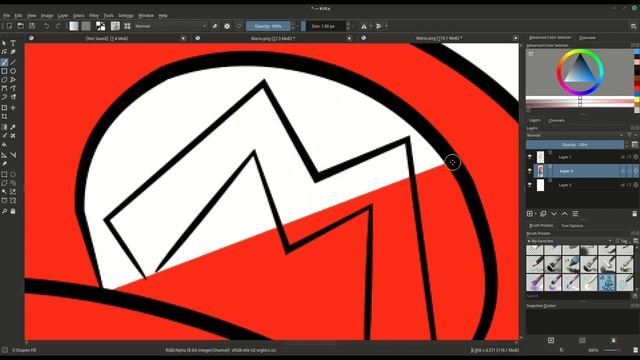Toggle vertical mirror tool
The image size is (640, 360).
tap(379, 26)
